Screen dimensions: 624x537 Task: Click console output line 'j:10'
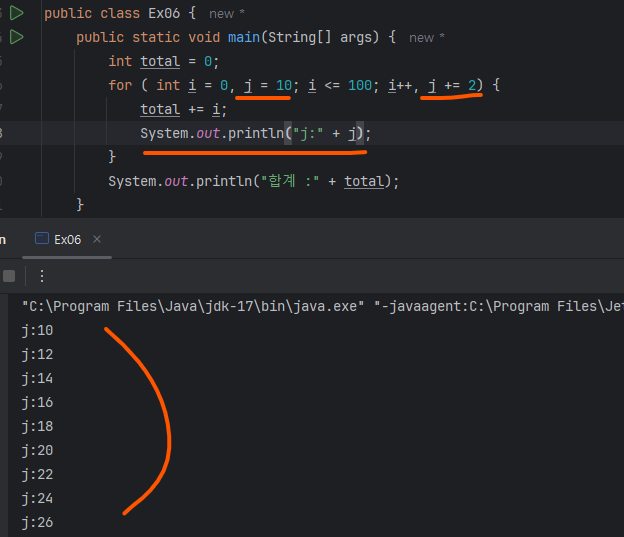click(37, 330)
